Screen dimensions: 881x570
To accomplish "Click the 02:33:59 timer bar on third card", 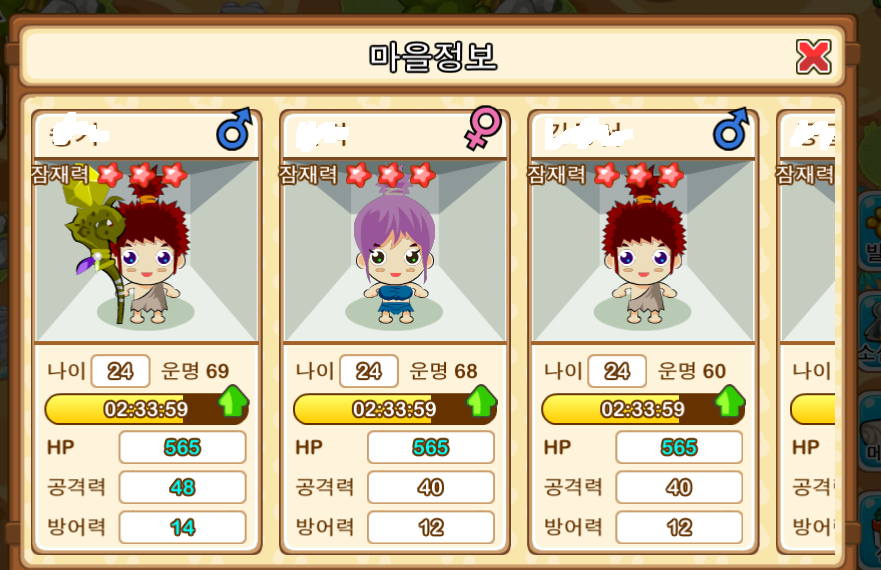I will [643, 409].
